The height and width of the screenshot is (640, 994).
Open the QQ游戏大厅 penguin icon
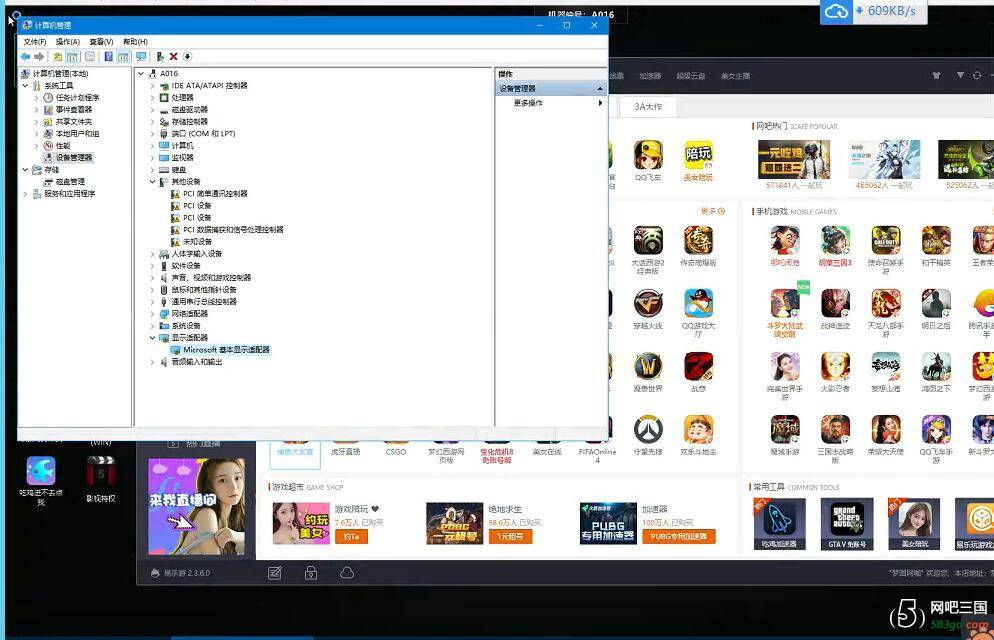click(698, 304)
